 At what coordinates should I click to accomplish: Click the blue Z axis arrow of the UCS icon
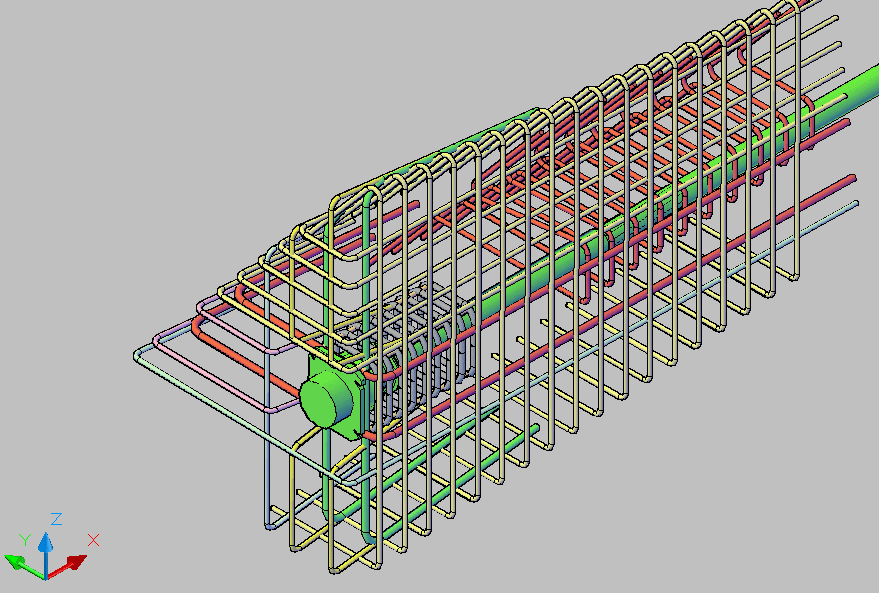point(46,545)
